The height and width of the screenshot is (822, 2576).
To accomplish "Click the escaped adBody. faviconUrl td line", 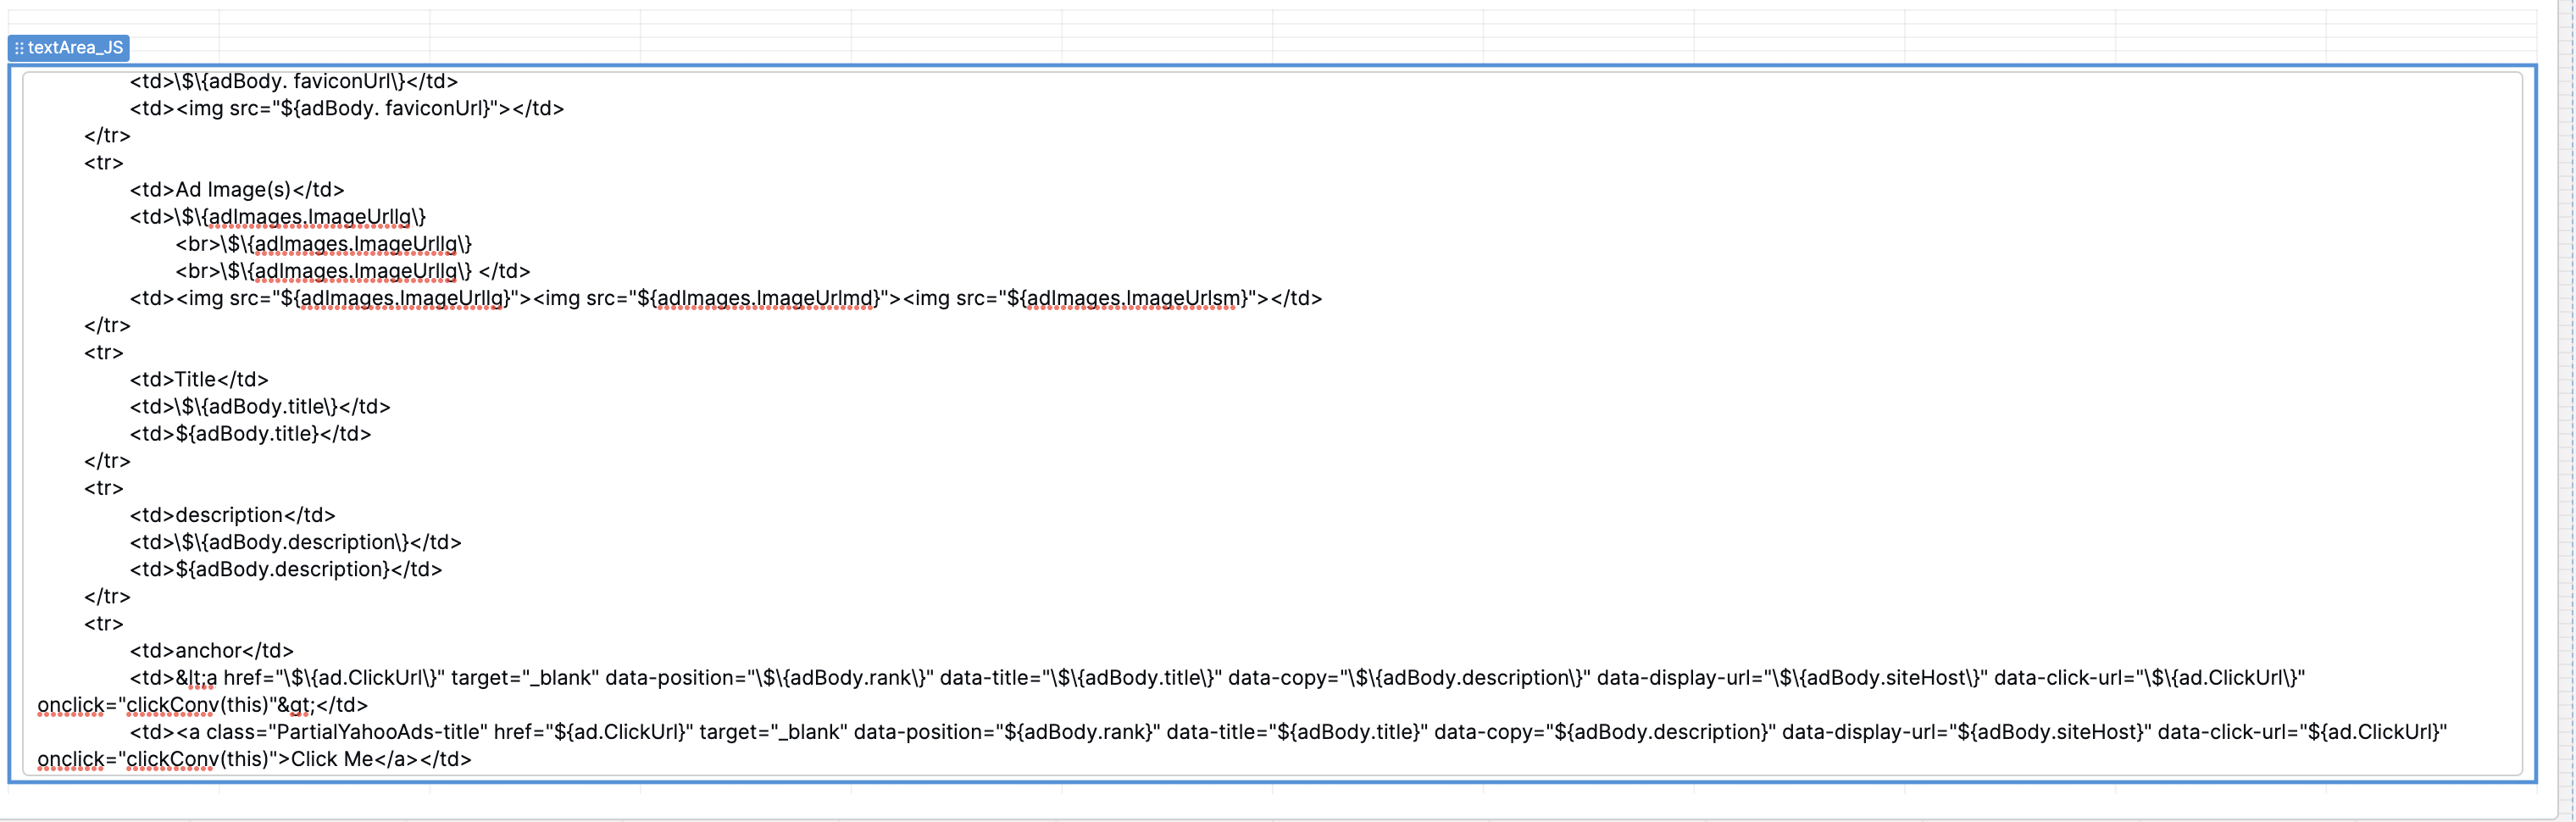I will coord(293,81).
